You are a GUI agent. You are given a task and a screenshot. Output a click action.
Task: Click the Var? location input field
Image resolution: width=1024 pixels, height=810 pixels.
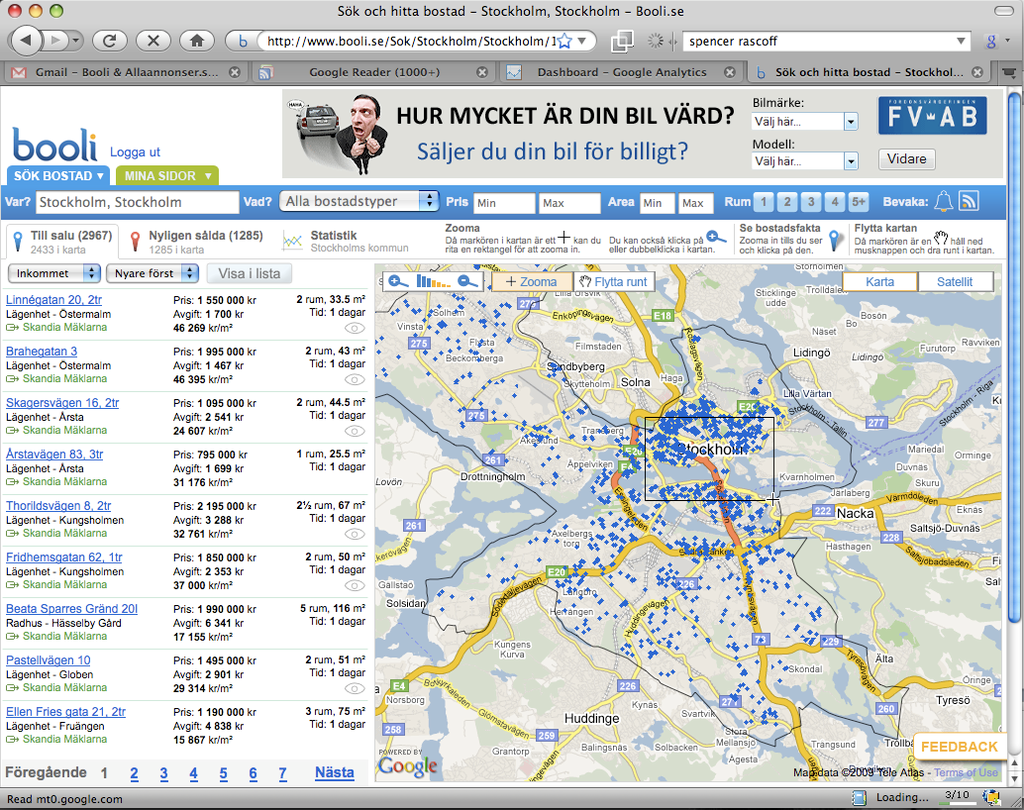137,202
